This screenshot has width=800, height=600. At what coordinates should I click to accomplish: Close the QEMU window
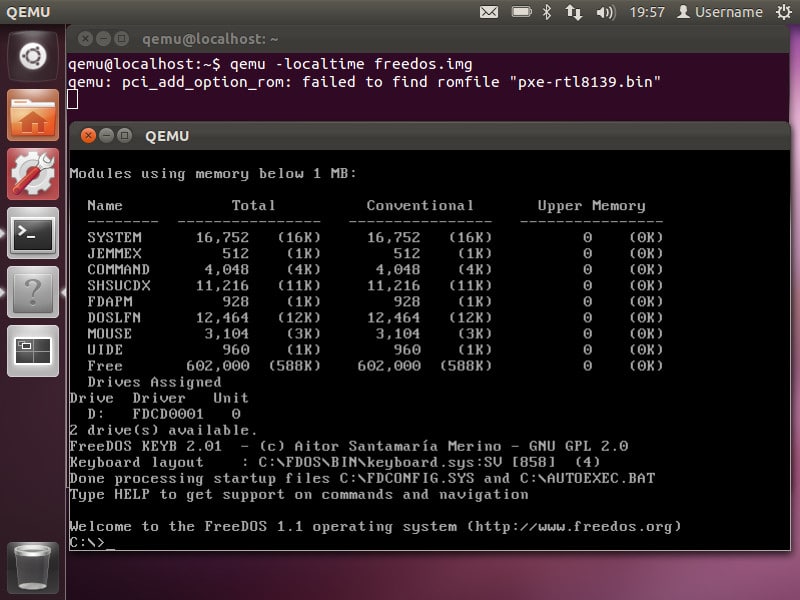pos(88,135)
